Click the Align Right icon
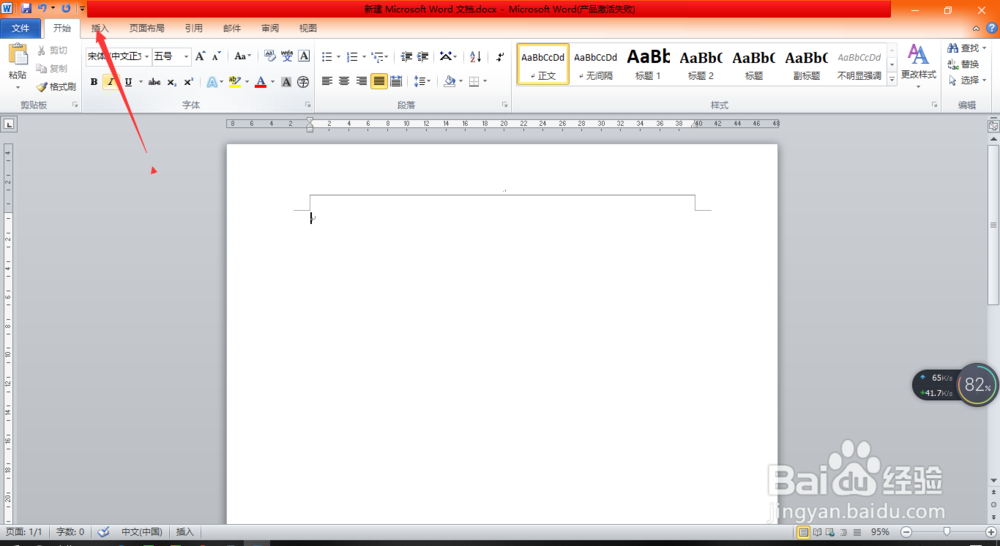 tap(362, 81)
